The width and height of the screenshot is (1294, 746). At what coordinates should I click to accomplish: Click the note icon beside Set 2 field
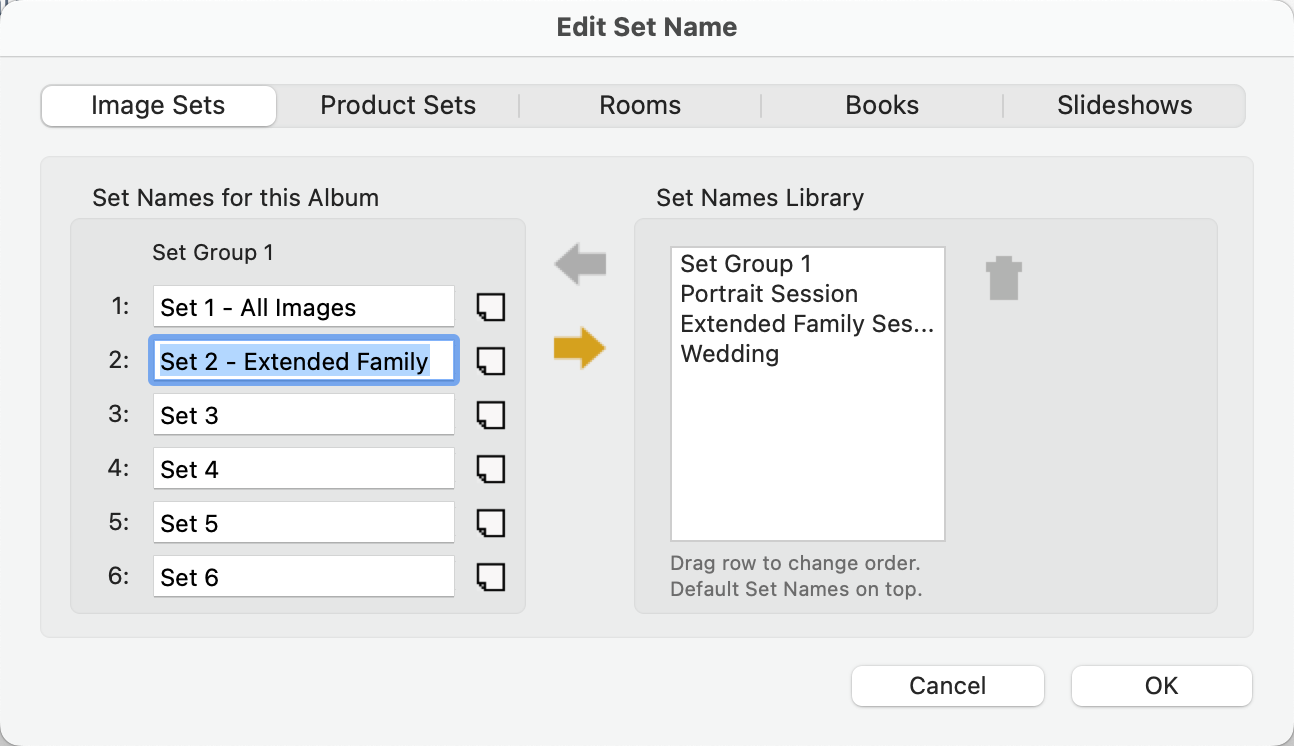[490, 361]
